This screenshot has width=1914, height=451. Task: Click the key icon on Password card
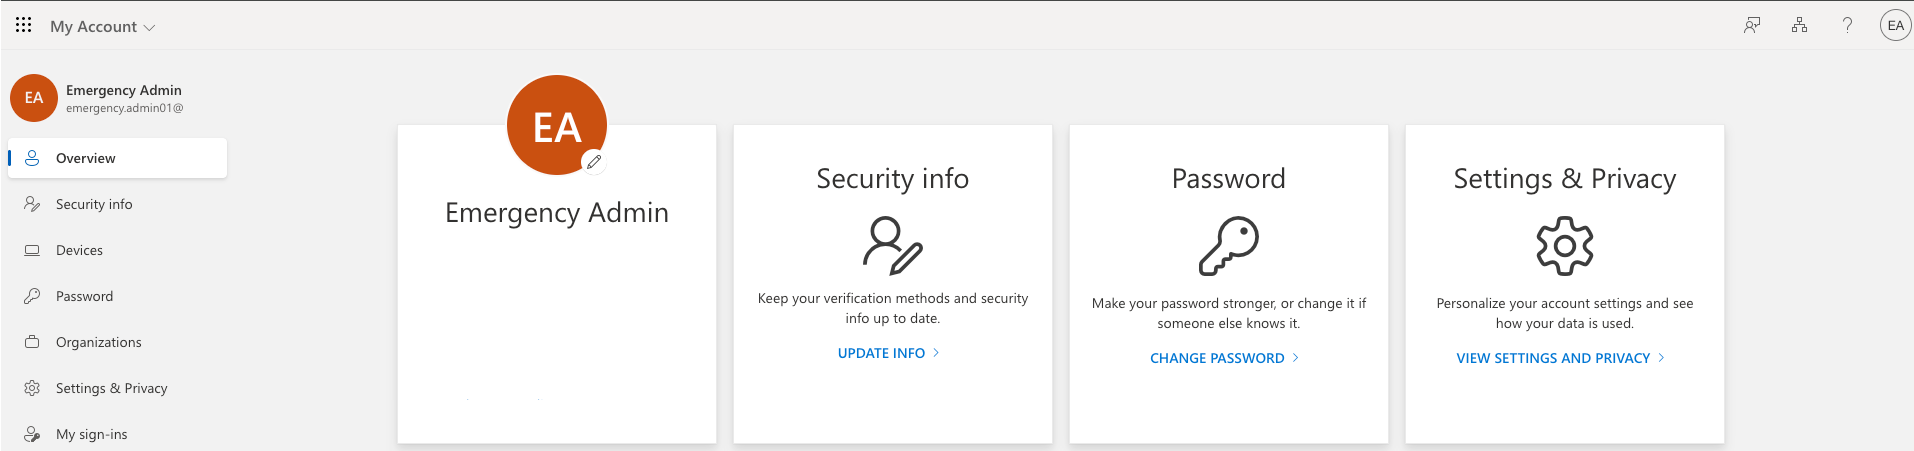click(1229, 245)
